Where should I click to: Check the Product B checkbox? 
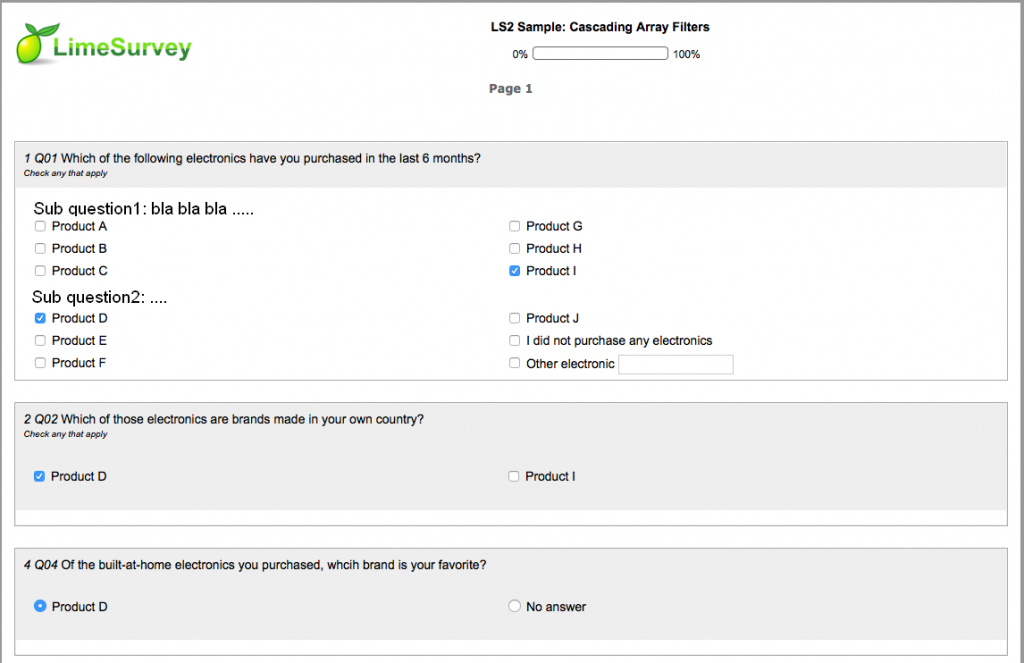(40, 248)
